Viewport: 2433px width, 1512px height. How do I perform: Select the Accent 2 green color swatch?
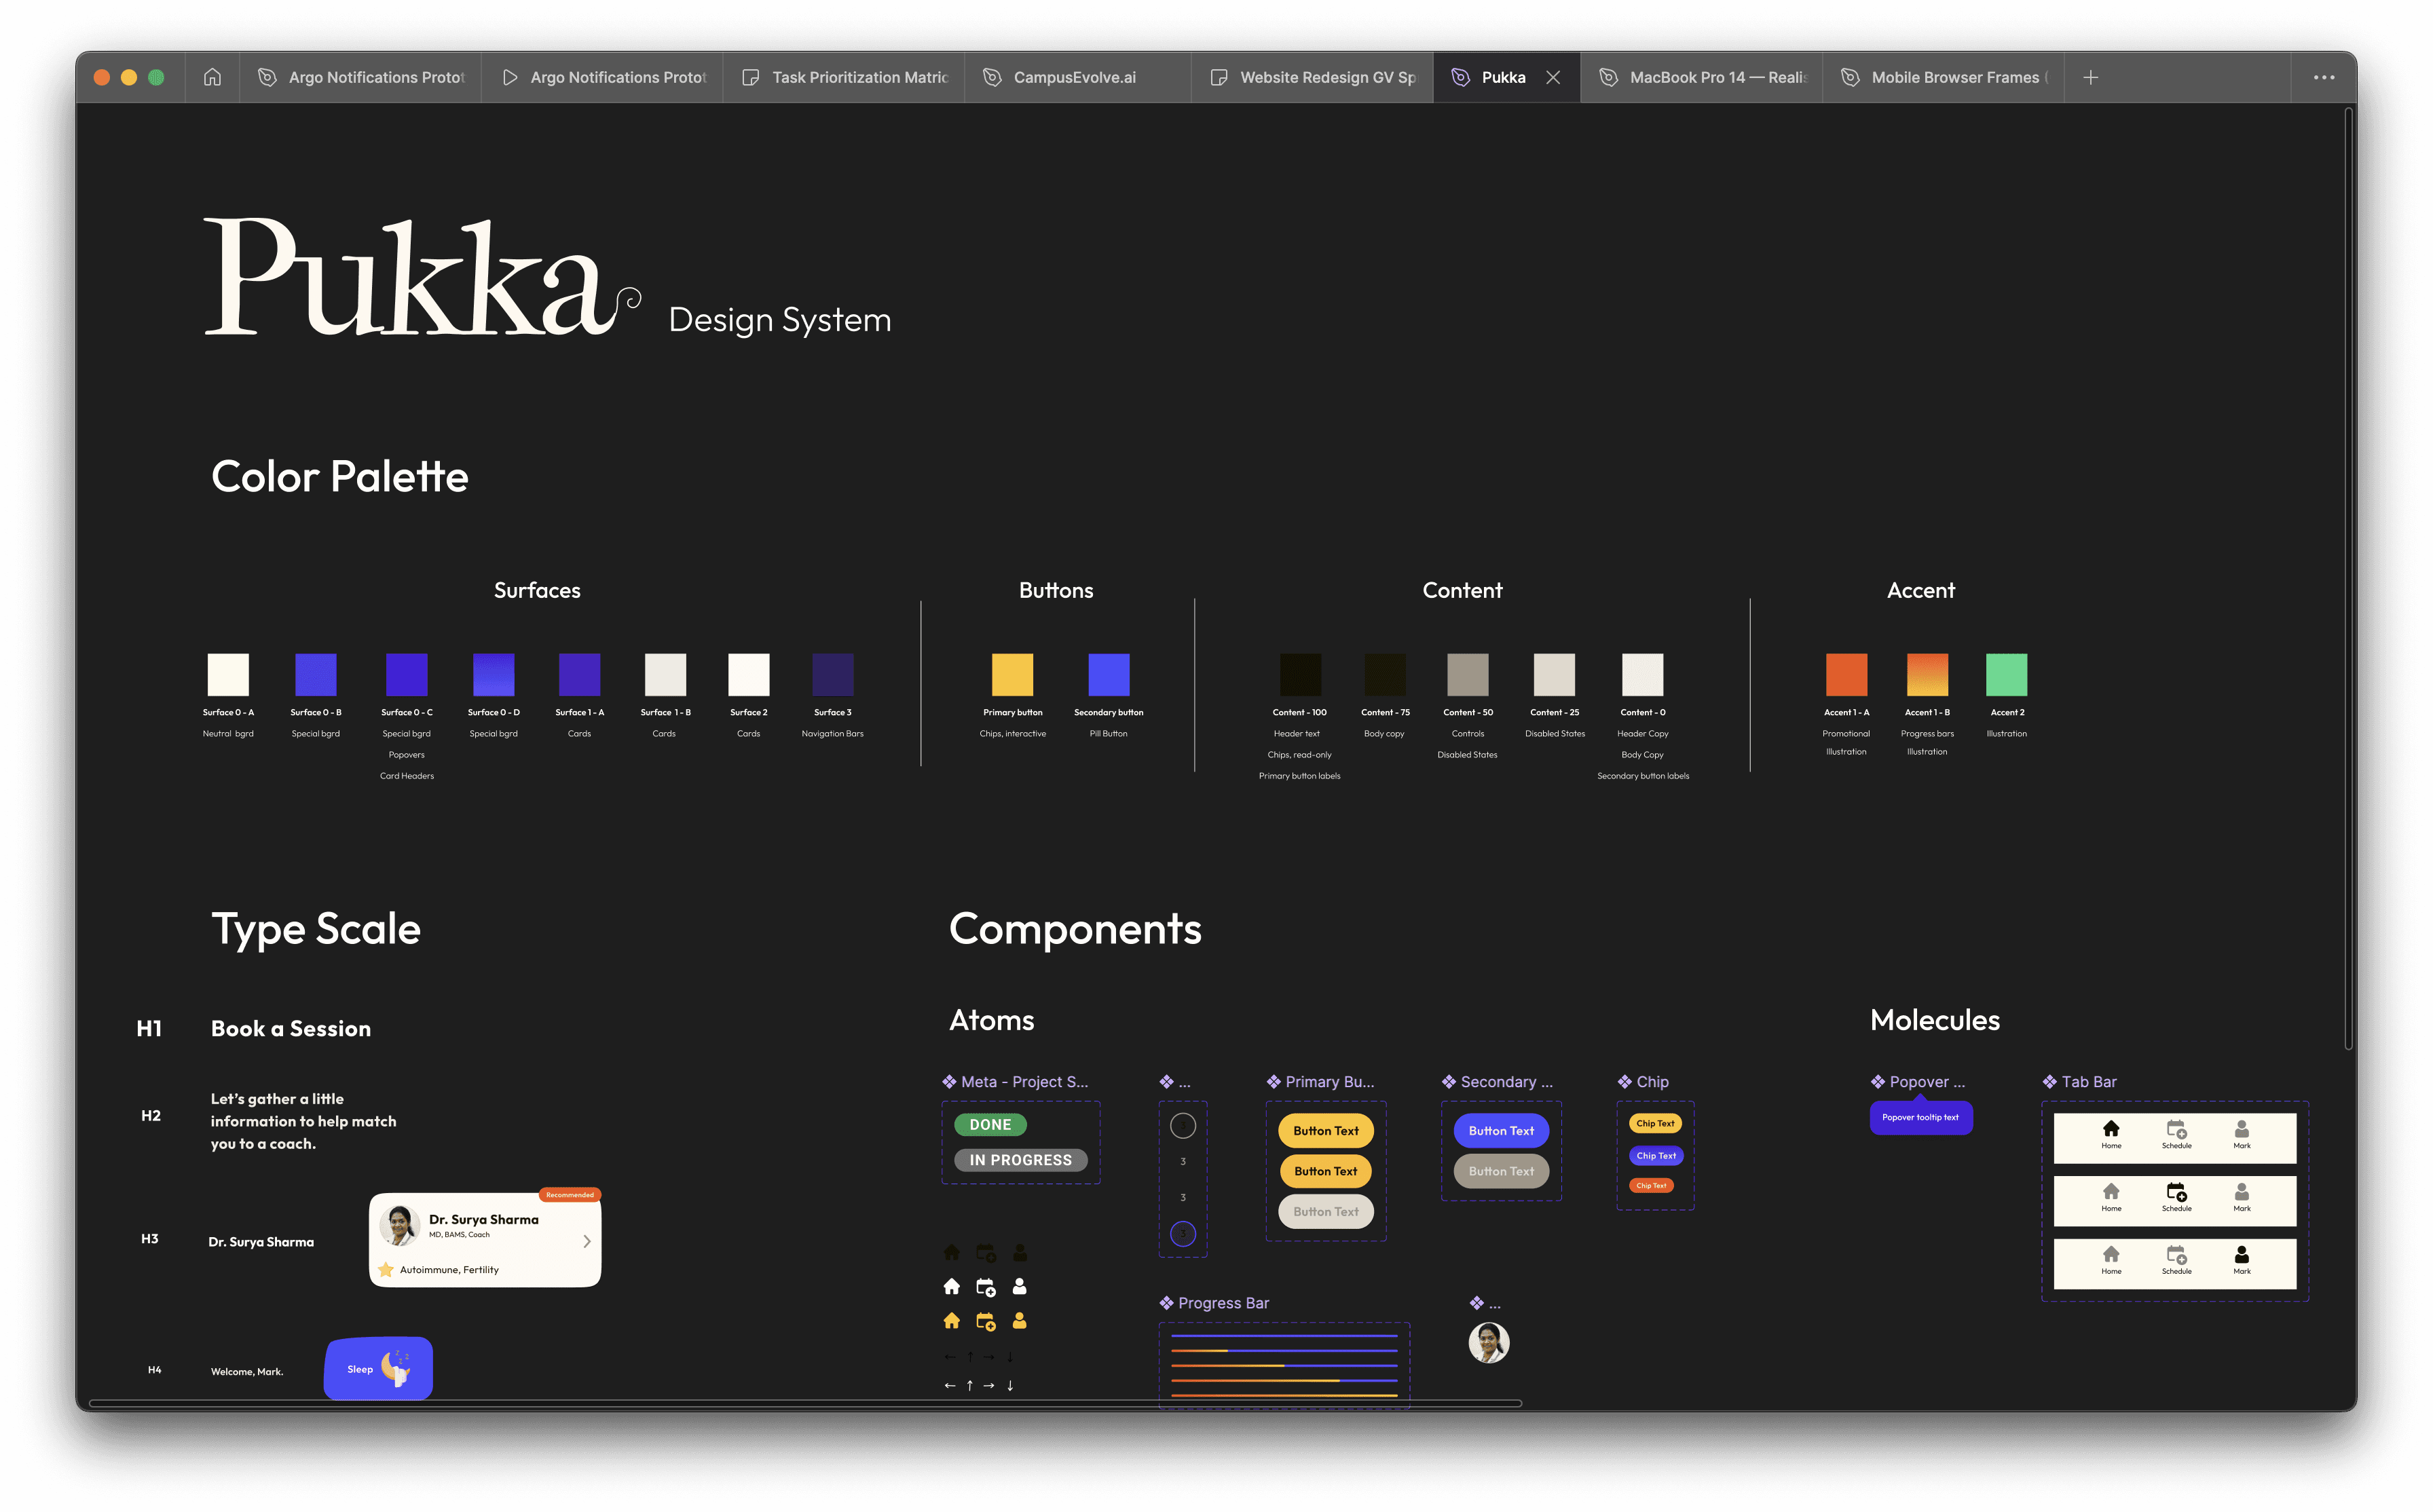point(2005,675)
